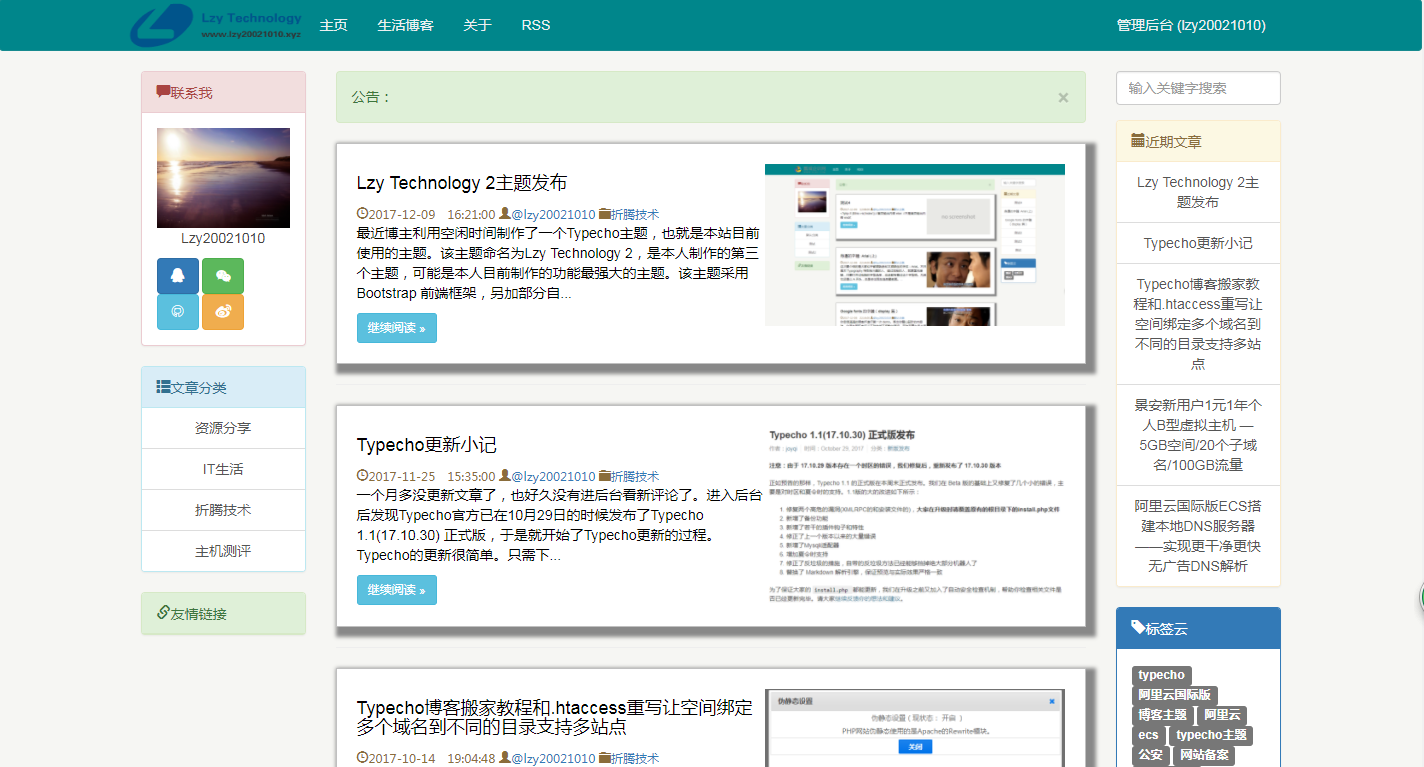Click the sunset avatar photo
The width and height of the screenshot is (1424, 767).
(223, 178)
